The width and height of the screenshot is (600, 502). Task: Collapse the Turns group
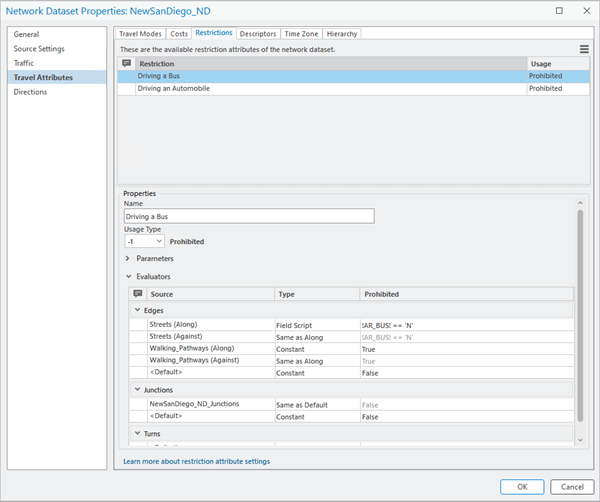click(137, 432)
